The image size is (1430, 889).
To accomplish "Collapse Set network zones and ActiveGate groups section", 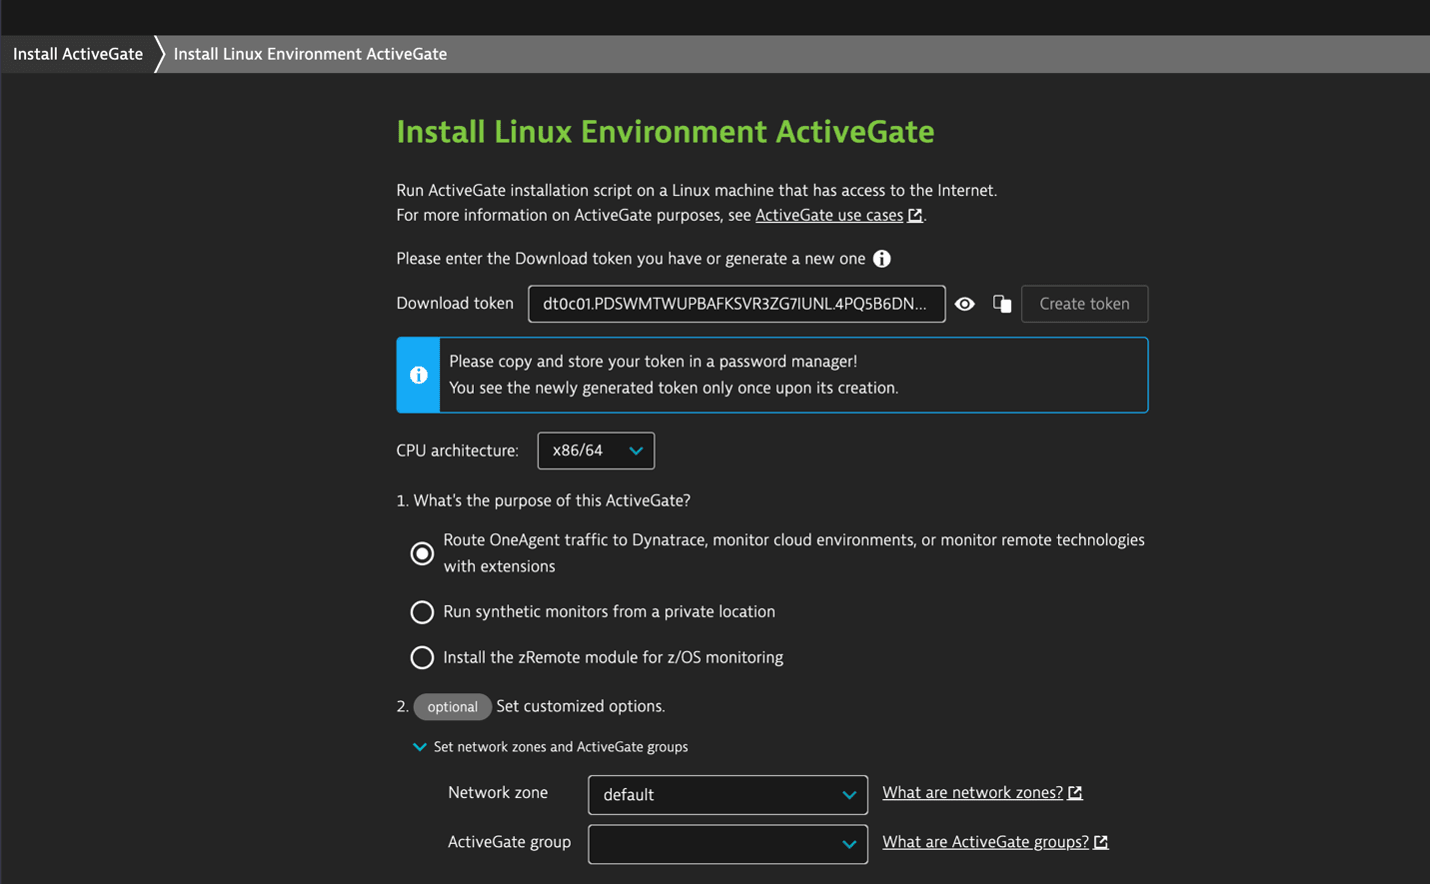I will coord(420,747).
